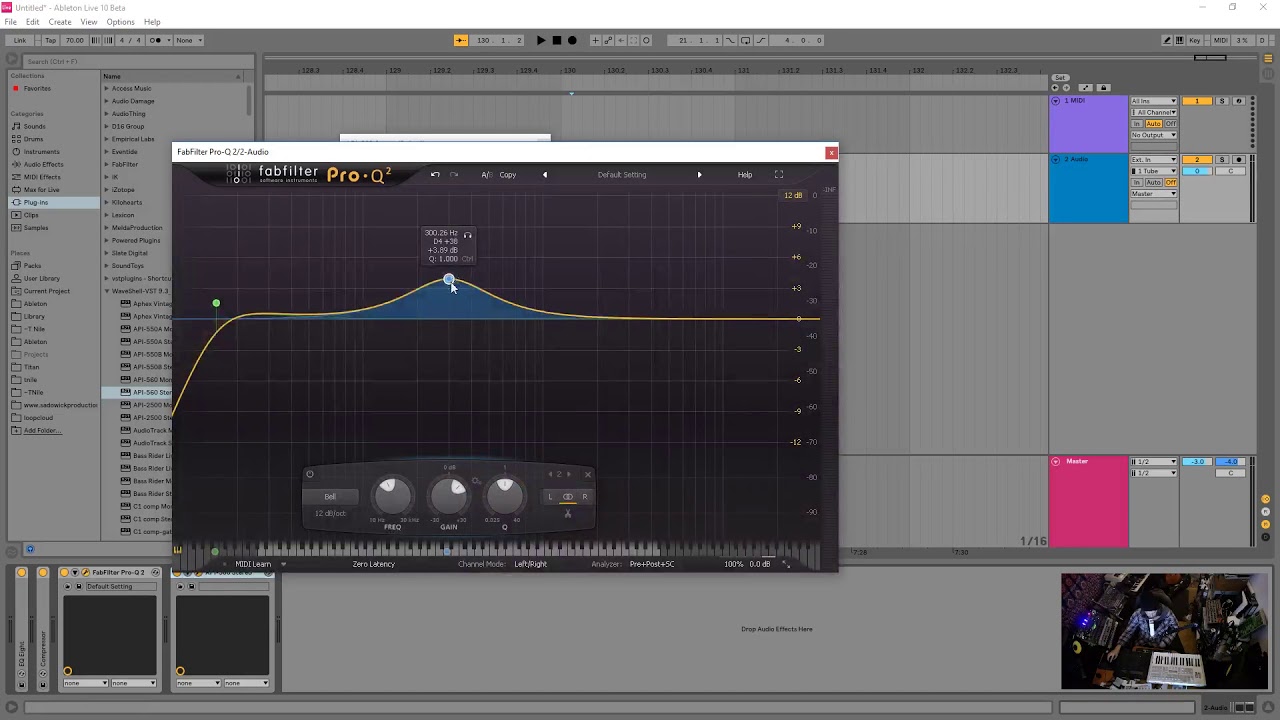The width and height of the screenshot is (1280, 720).
Task: Click the green high-pass band dot
Action: coord(216,303)
